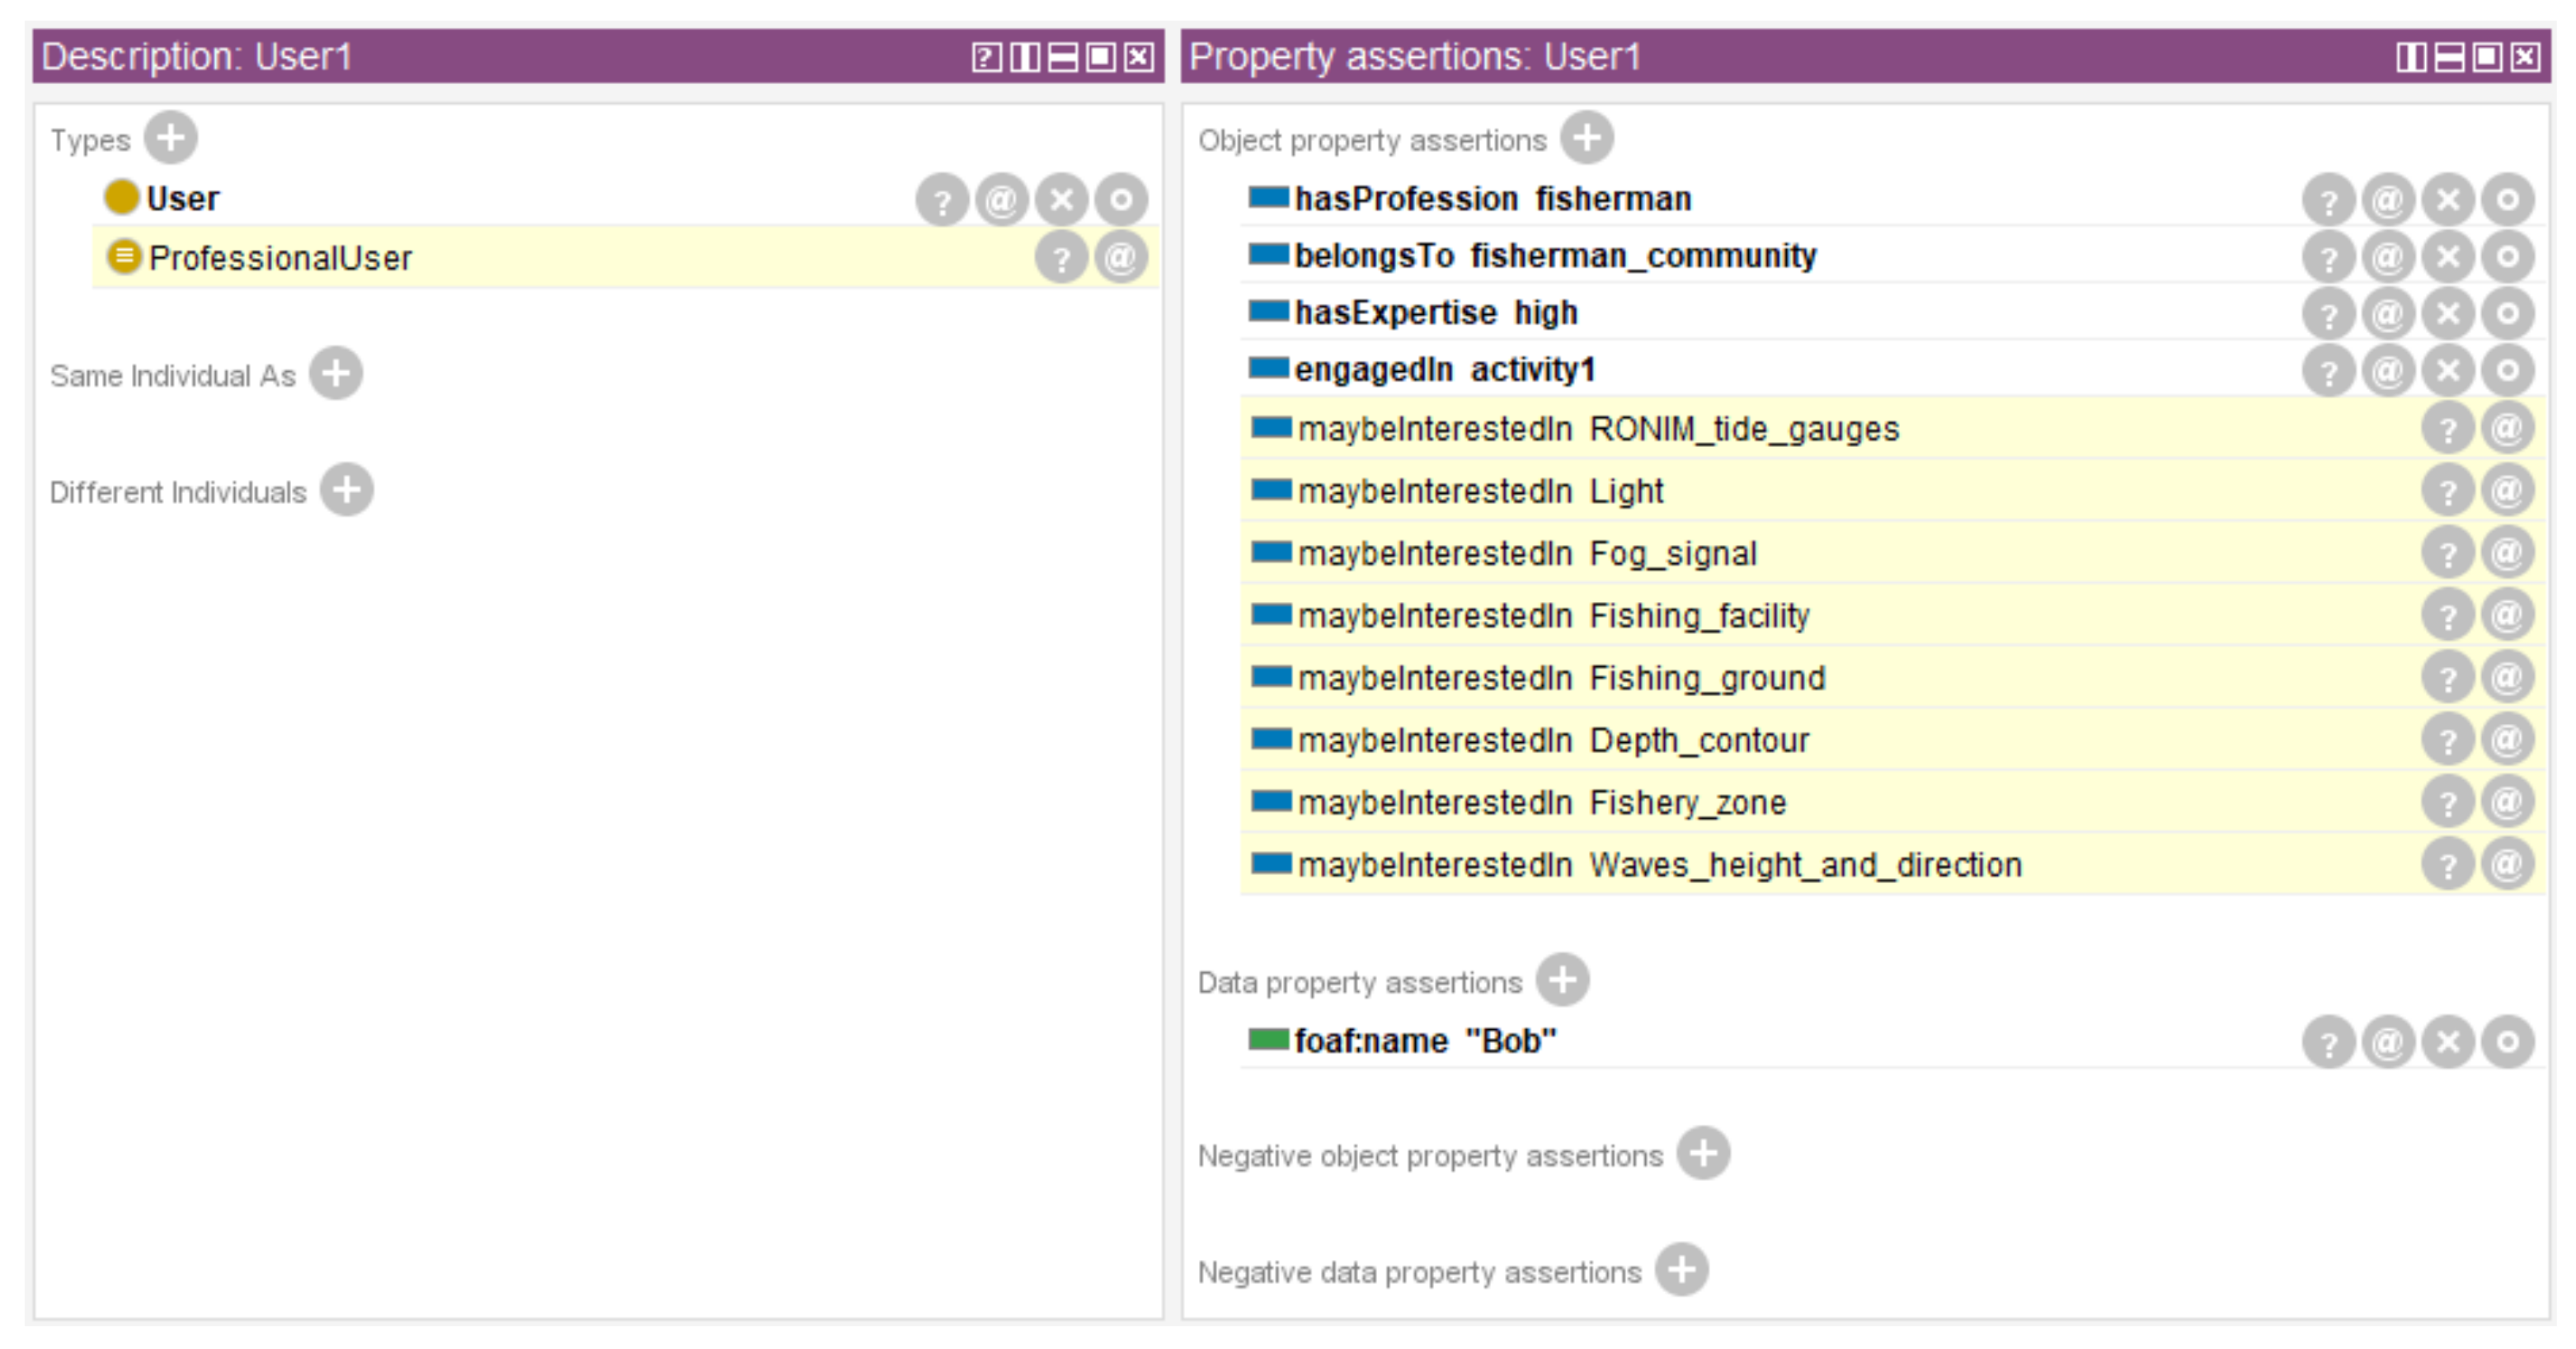Select the ProfessionalUser inferred type
Screen dimensions: 2576x1349
click(625, 258)
